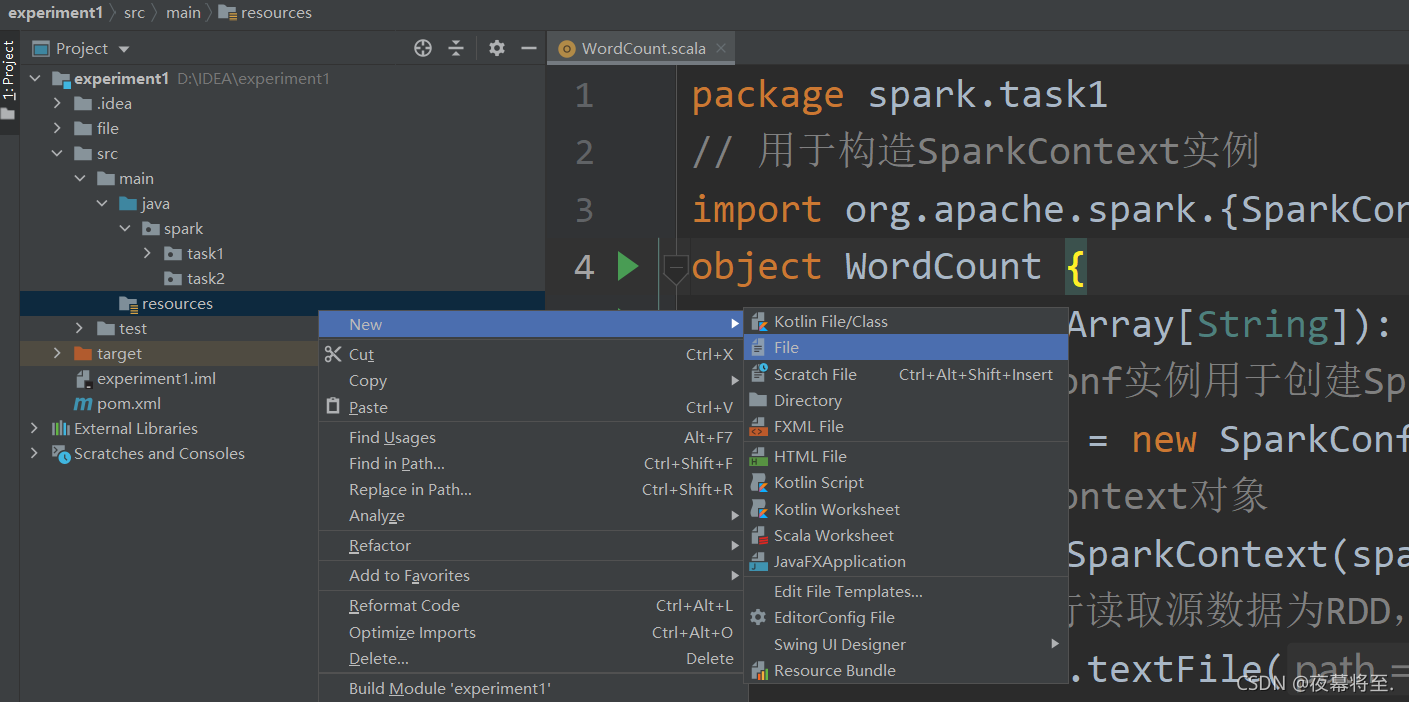
Task: Click the Paste clipboard icon
Action: click(x=333, y=407)
